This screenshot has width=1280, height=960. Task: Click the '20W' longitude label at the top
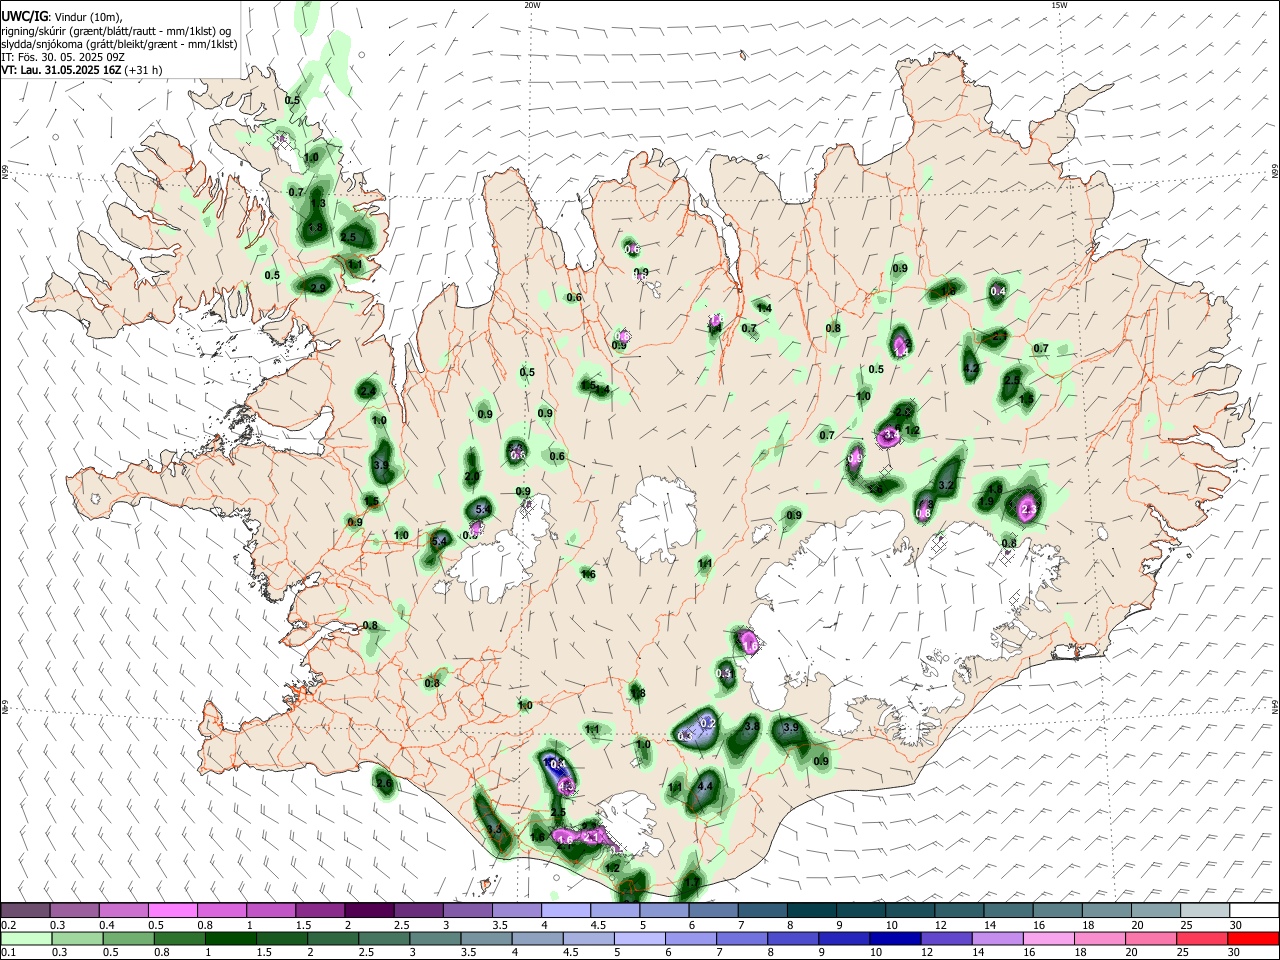pyautogui.click(x=532, y=5)
